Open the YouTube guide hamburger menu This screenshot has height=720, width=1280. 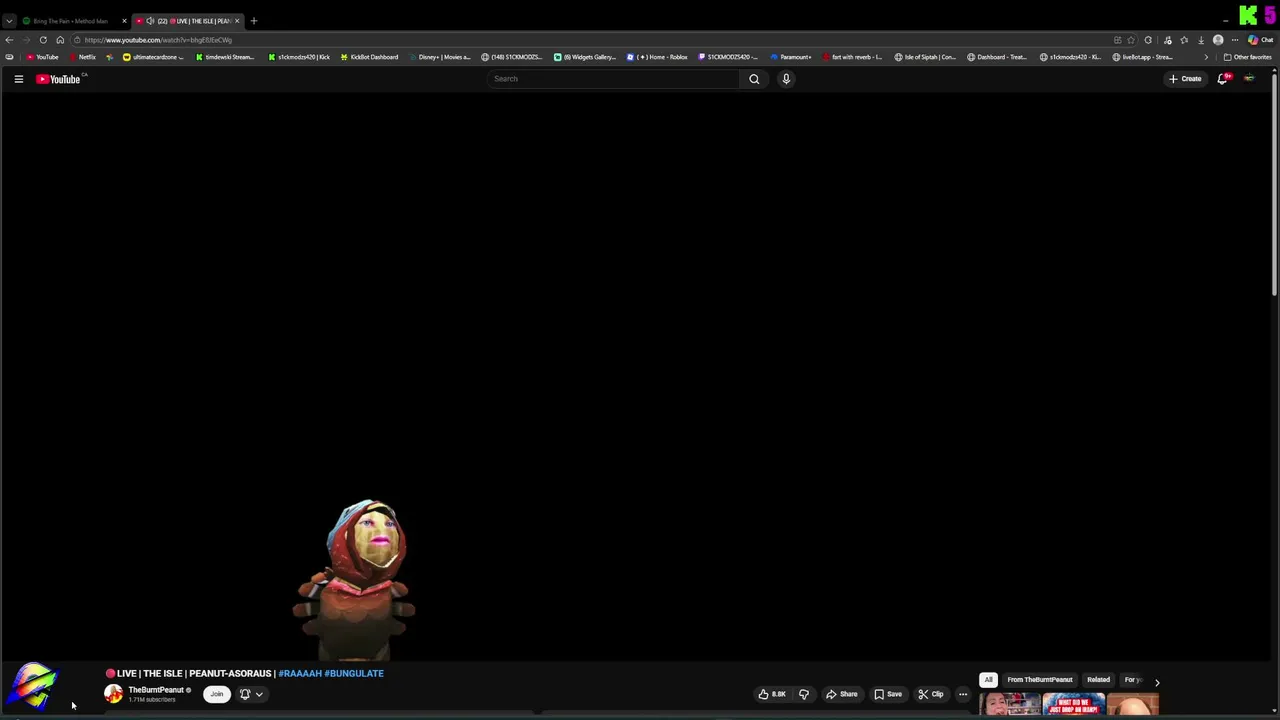(x=18, y=79)
